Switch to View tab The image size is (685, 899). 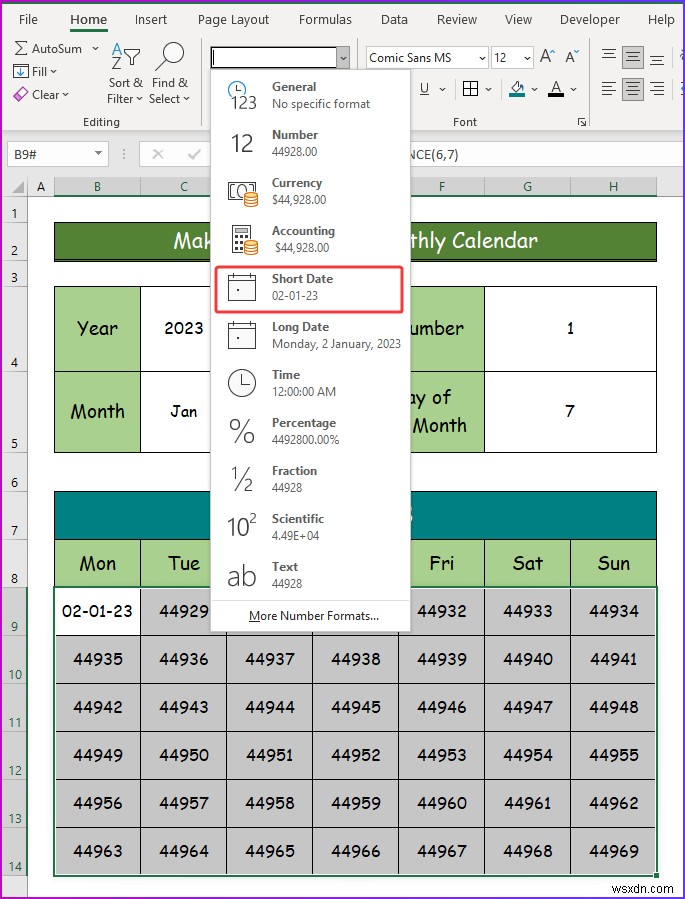click(518, 19)
